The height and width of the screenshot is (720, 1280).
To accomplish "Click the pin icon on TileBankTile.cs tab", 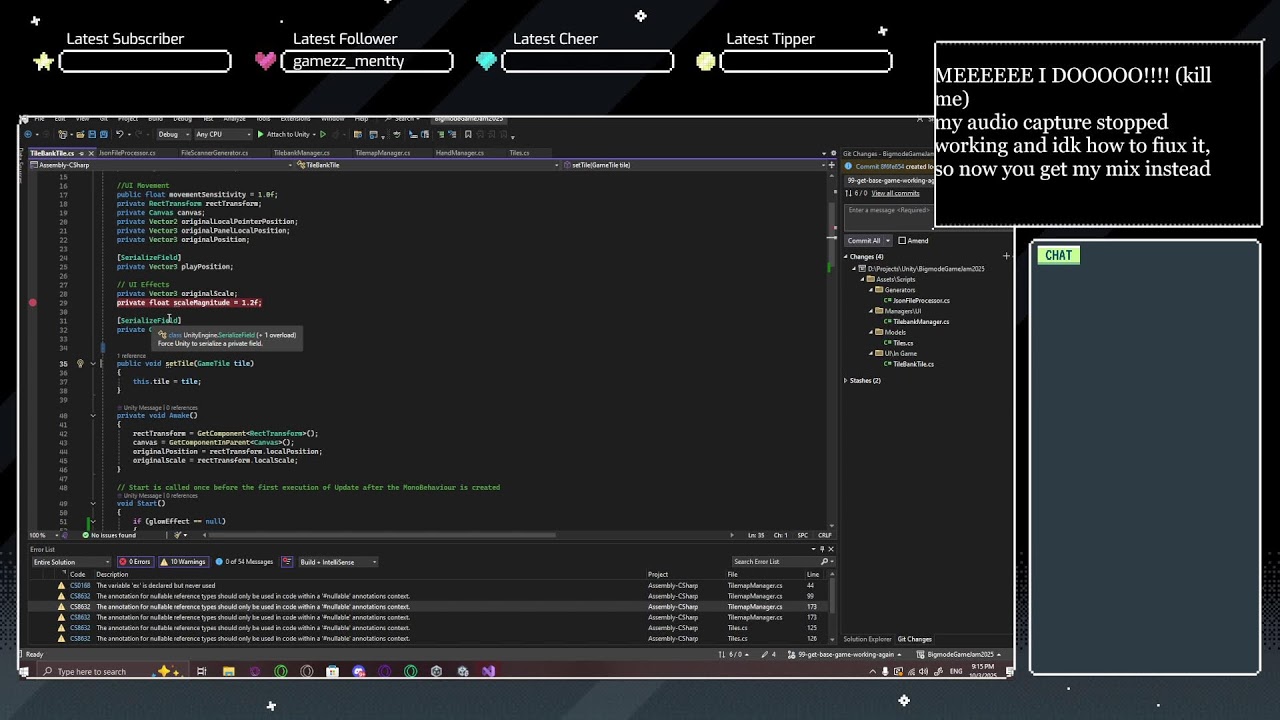I will [x=81, y=153].
